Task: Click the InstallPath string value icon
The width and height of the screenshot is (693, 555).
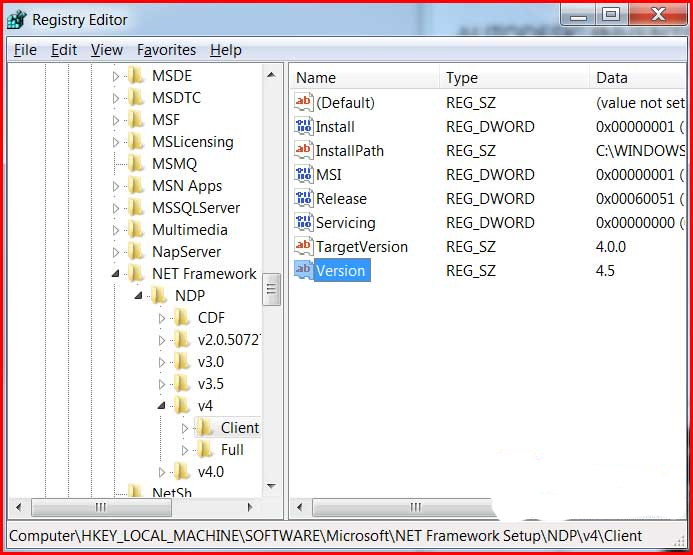Action: 304,150
